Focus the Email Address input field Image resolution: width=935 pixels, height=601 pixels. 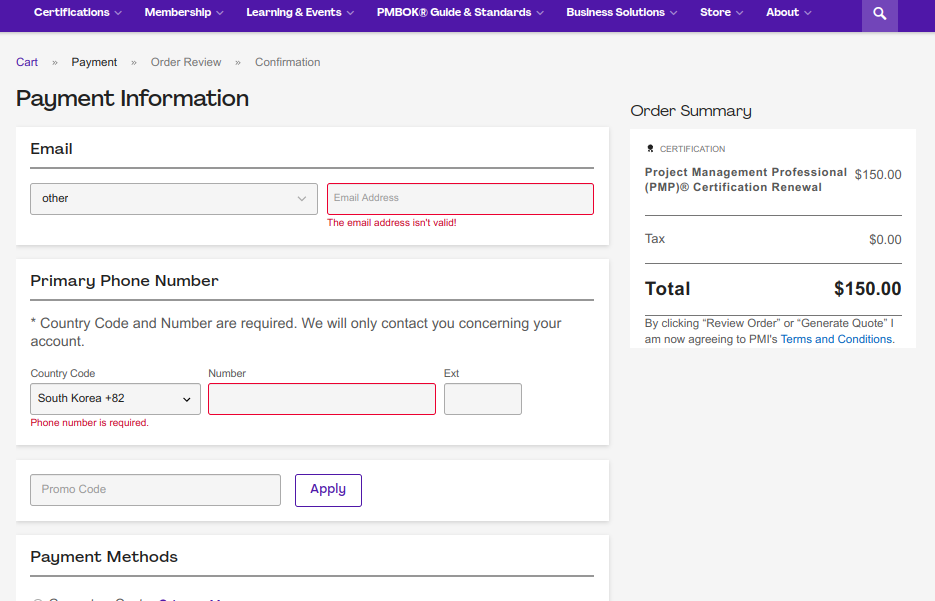(x=460, y=199)
